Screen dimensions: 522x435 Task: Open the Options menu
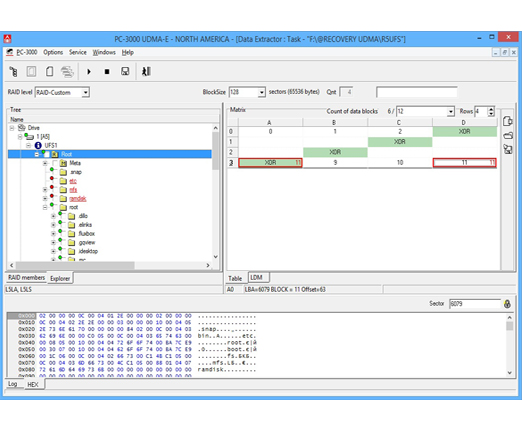tap(53, 52)
